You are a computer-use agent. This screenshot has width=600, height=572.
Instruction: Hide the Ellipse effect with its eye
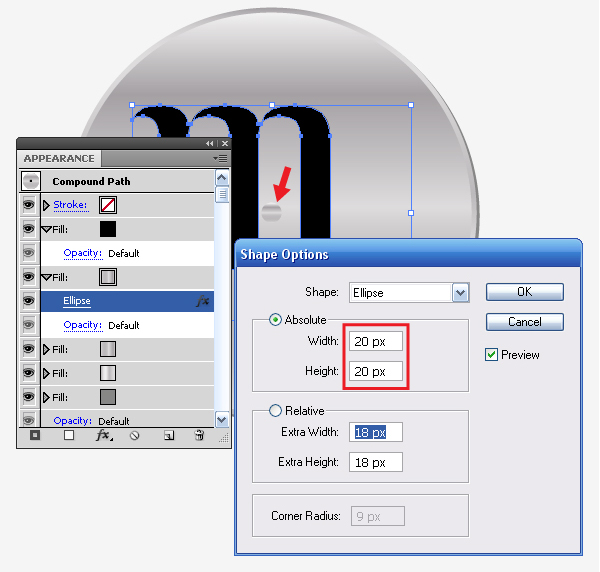[29, 301]
